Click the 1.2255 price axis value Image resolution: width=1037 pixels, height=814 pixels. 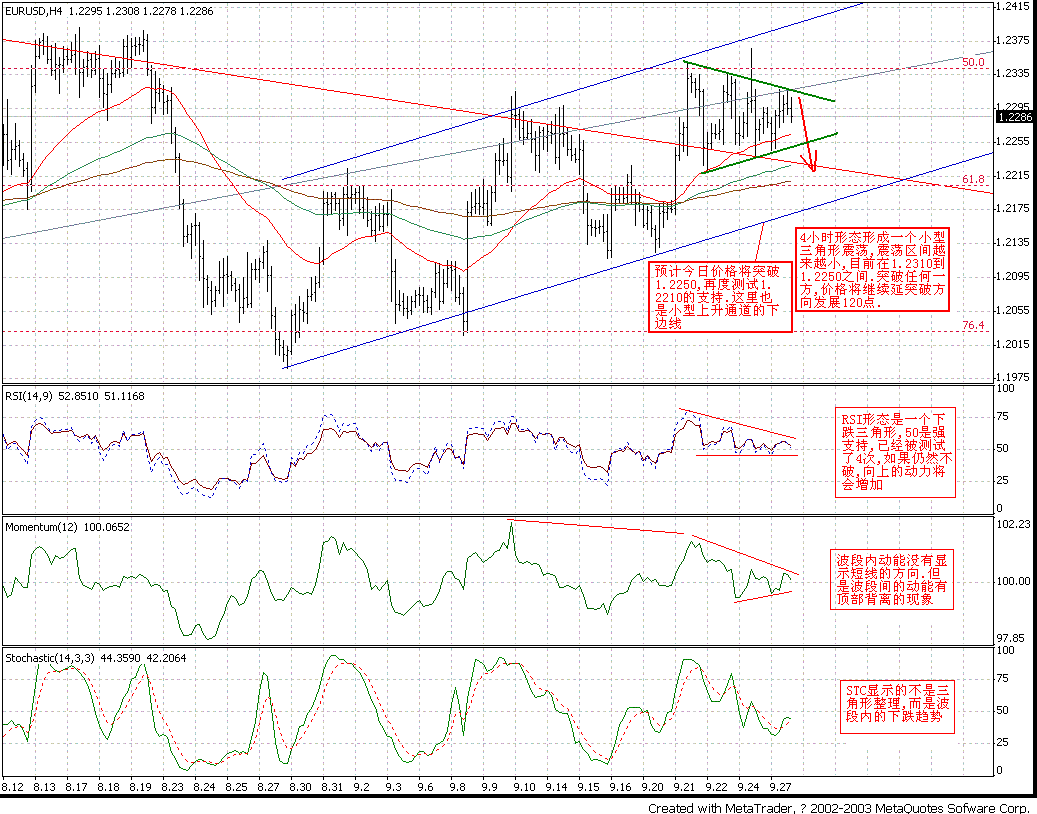(x=1014, y=141)
